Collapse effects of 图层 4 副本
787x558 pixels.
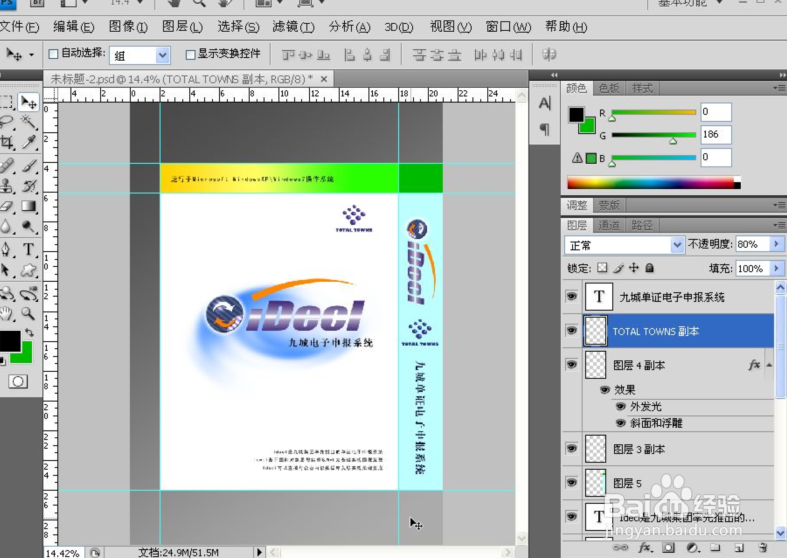point(769,365)
